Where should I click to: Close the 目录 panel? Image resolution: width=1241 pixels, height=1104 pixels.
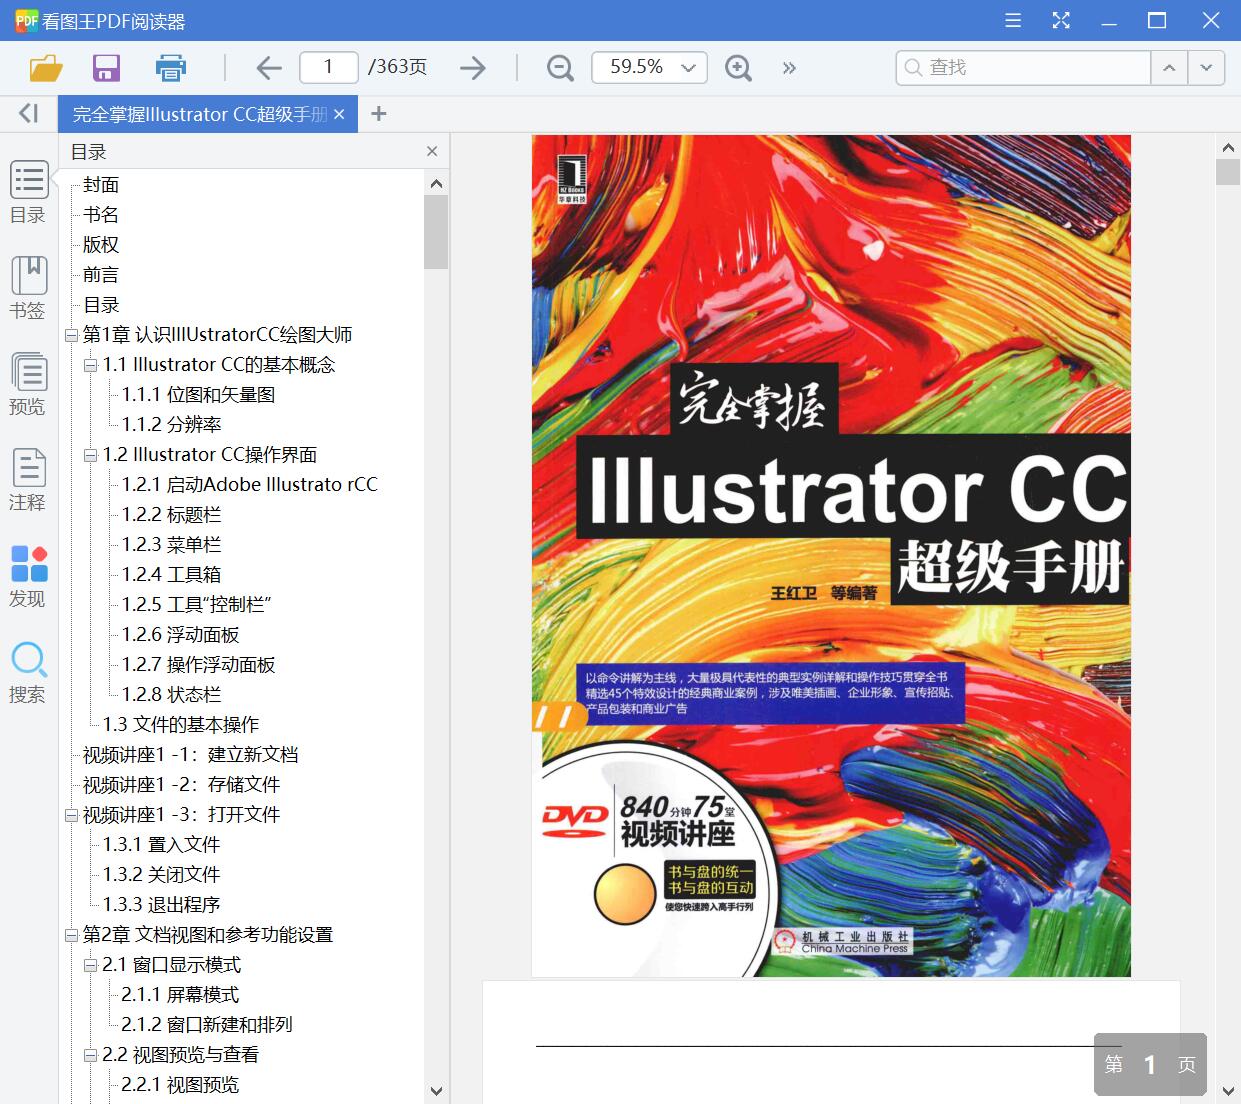tap(432, 151)
